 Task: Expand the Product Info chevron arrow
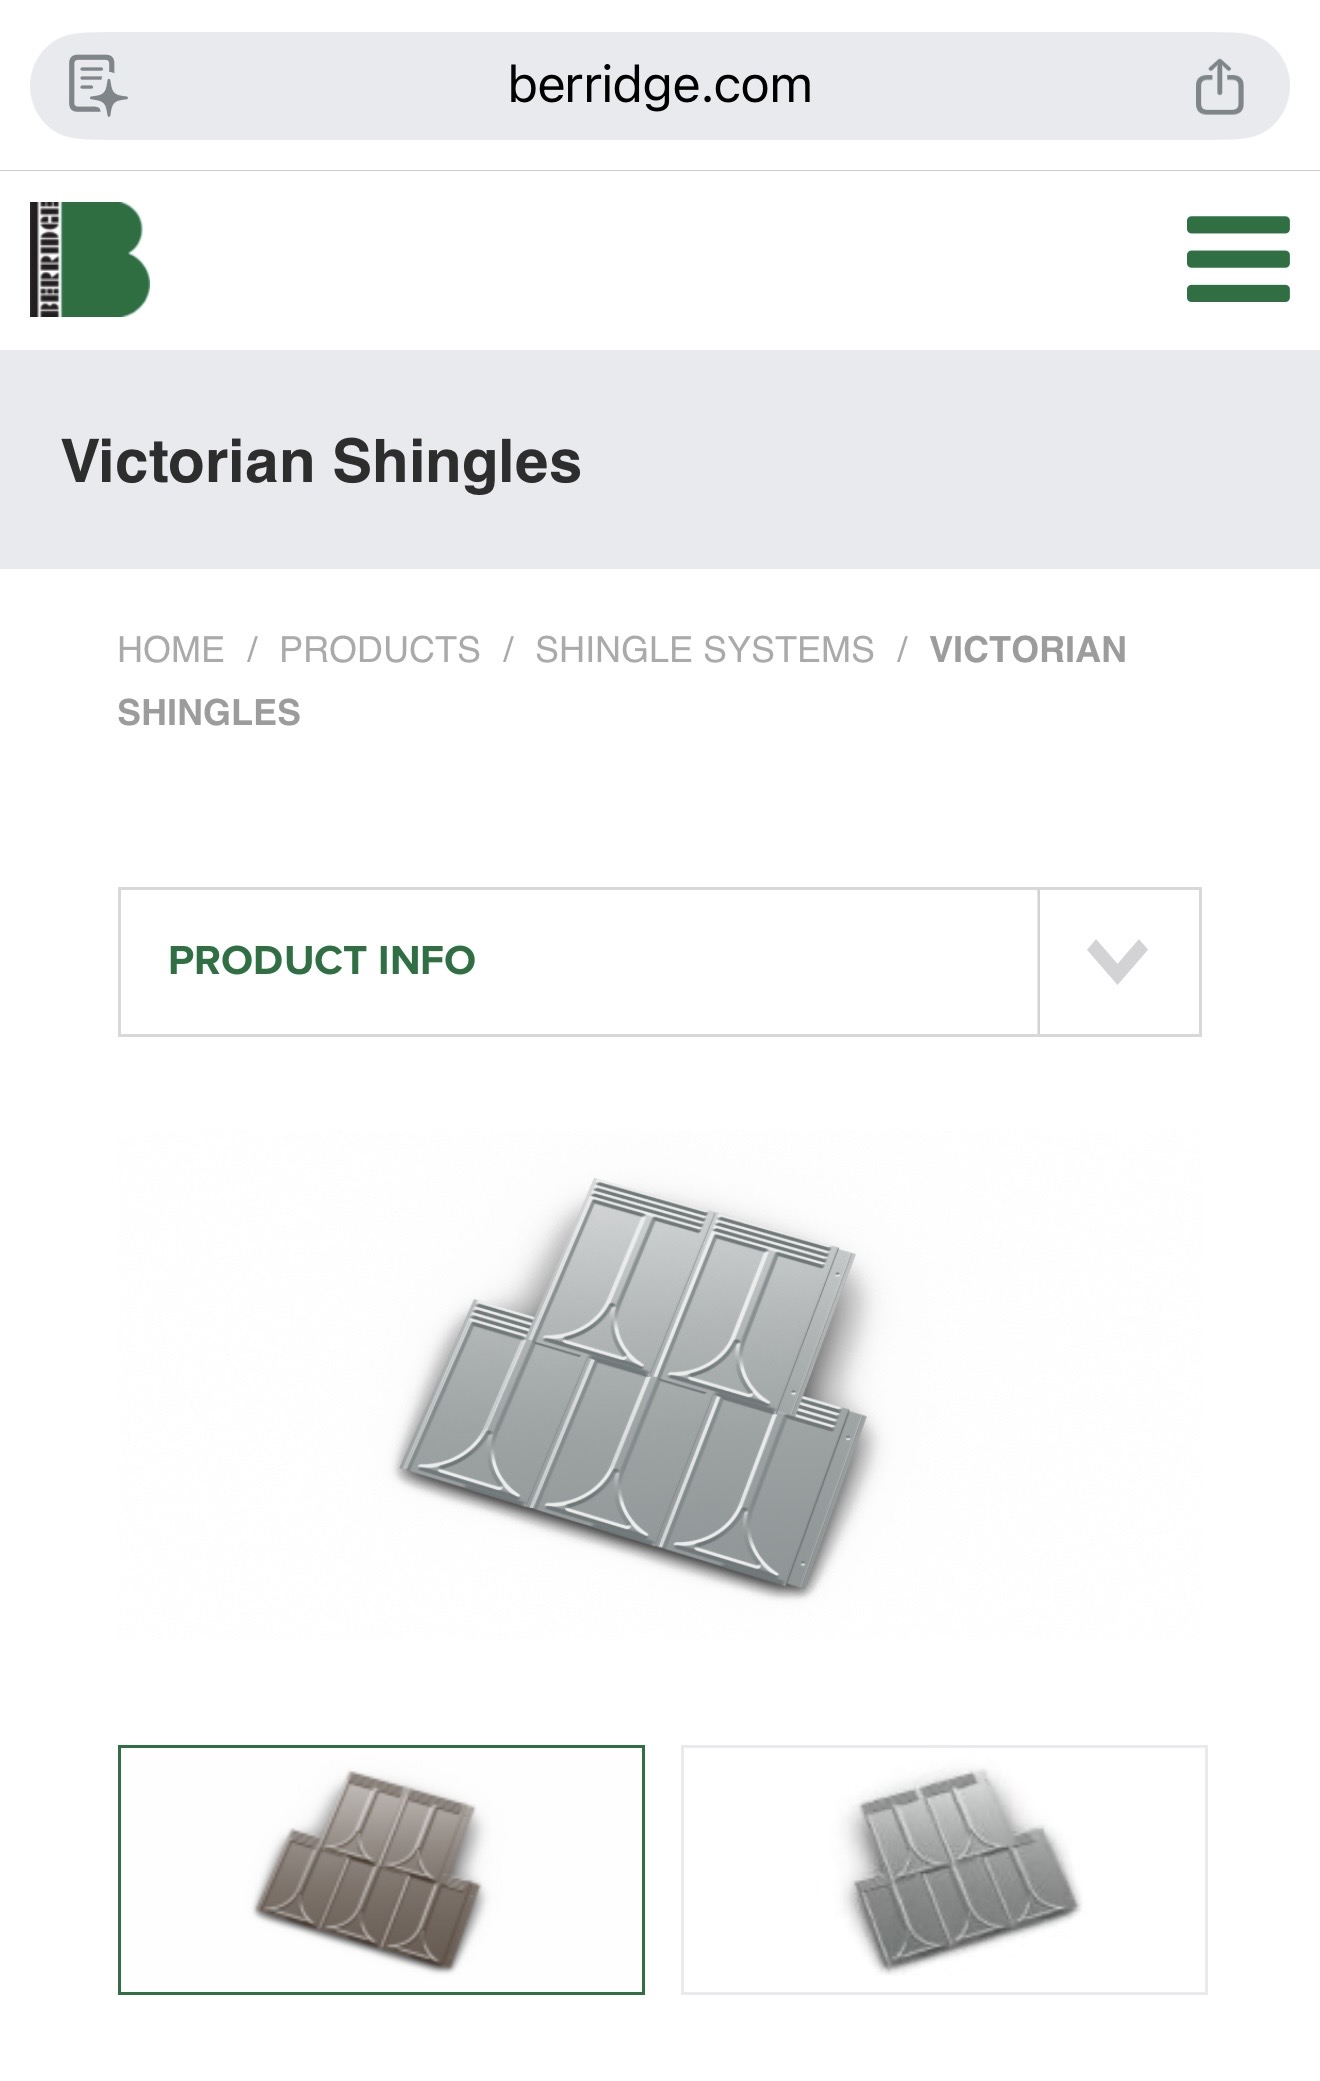pyautogui.click(x=1118, y=961)
